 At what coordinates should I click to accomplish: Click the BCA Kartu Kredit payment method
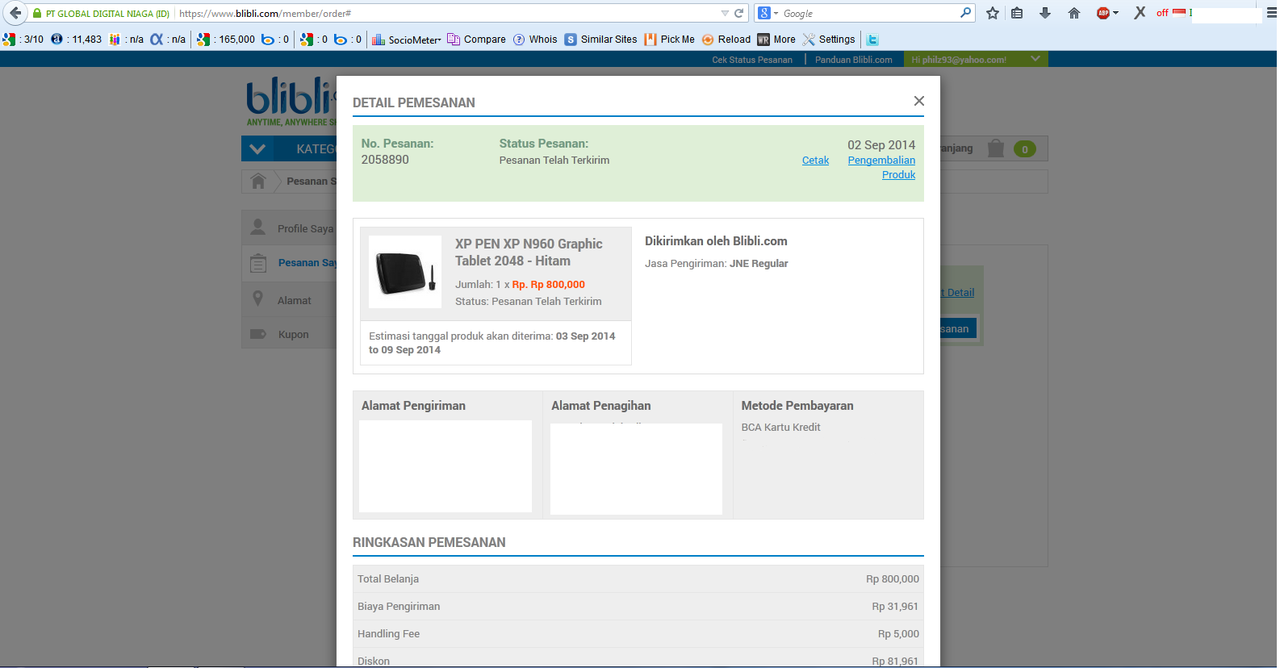(x=781, y=427)
